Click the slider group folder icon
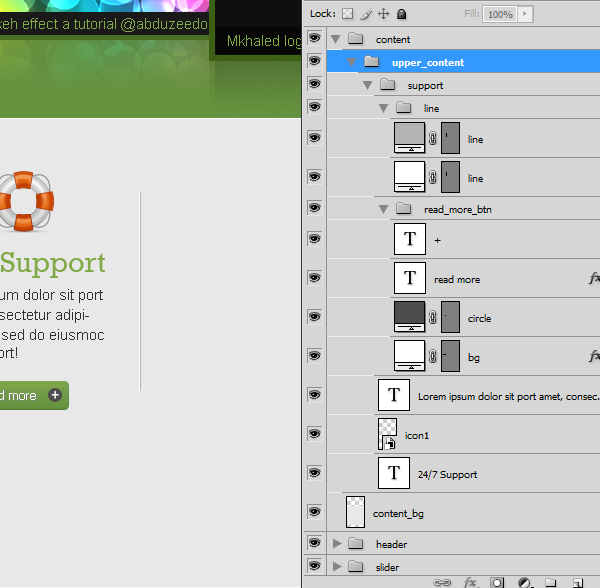The image size is (600, 588). pyautogui.click(x=355, y=566)
